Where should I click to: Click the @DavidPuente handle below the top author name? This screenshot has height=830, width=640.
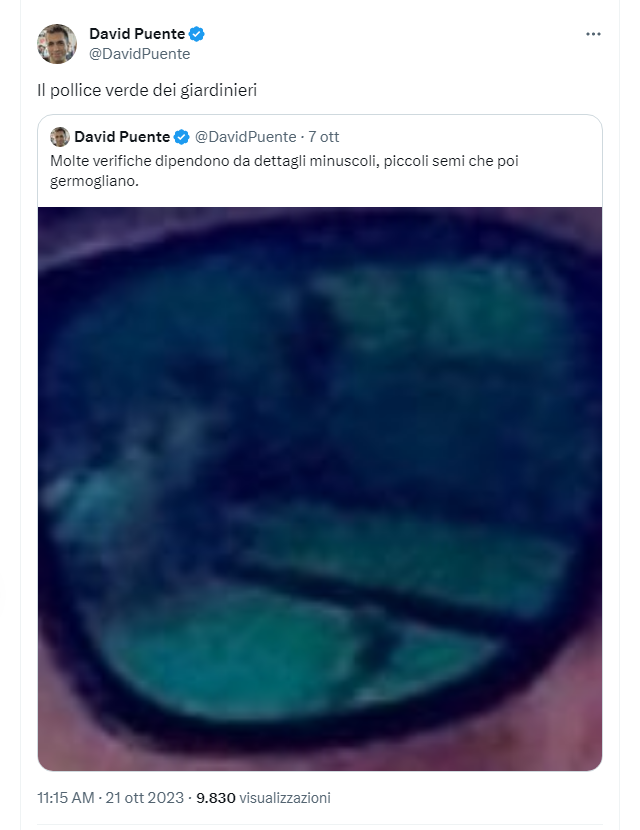pyautogui.click(x=139, y=54)
